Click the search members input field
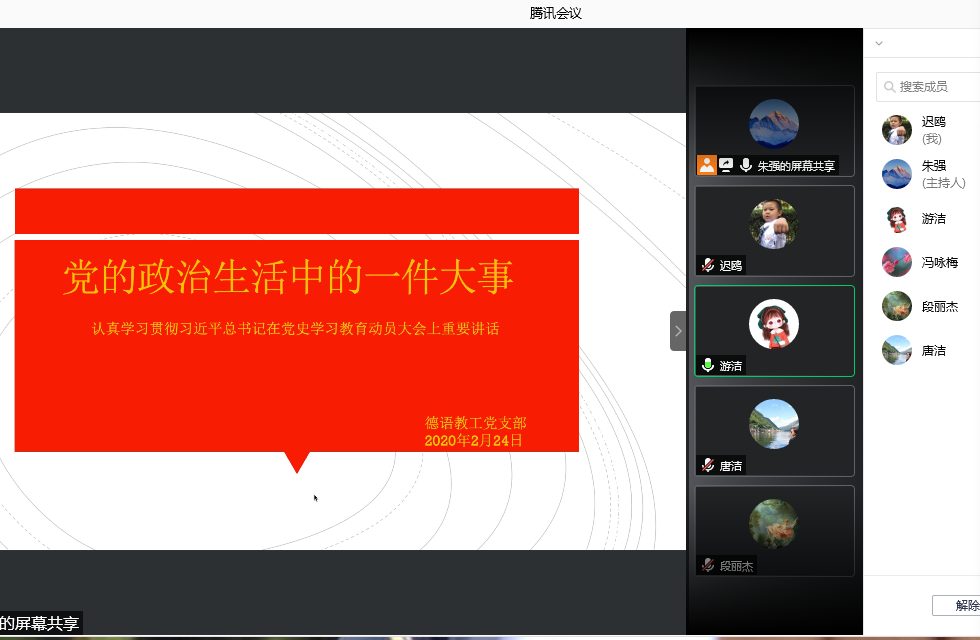Screen dimensions: 980x640 click(x=935, y=87)
